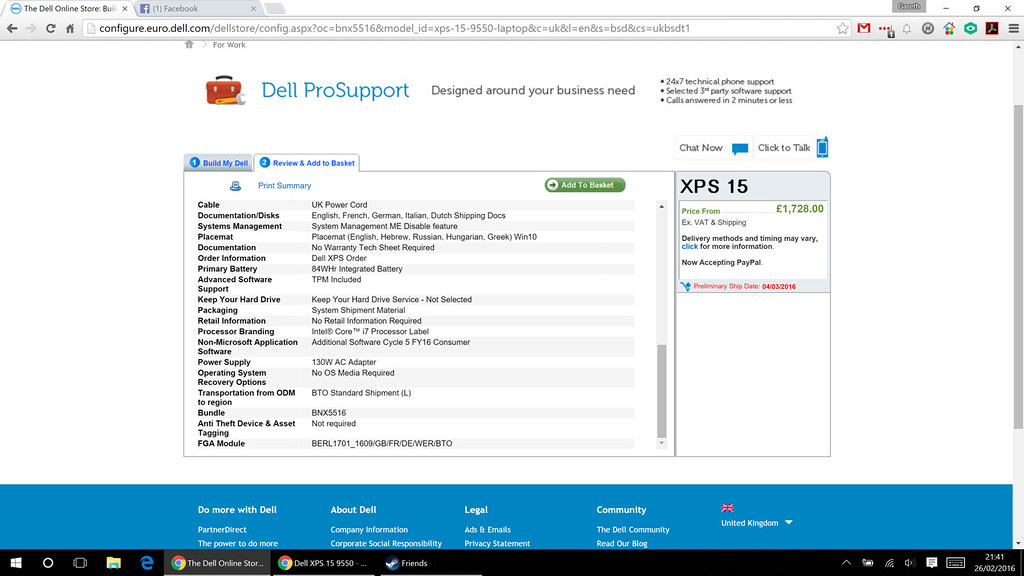Open the new tab button
This screenshot has width=1024, height=576.
pyautogui.click(x=274, y=8)
